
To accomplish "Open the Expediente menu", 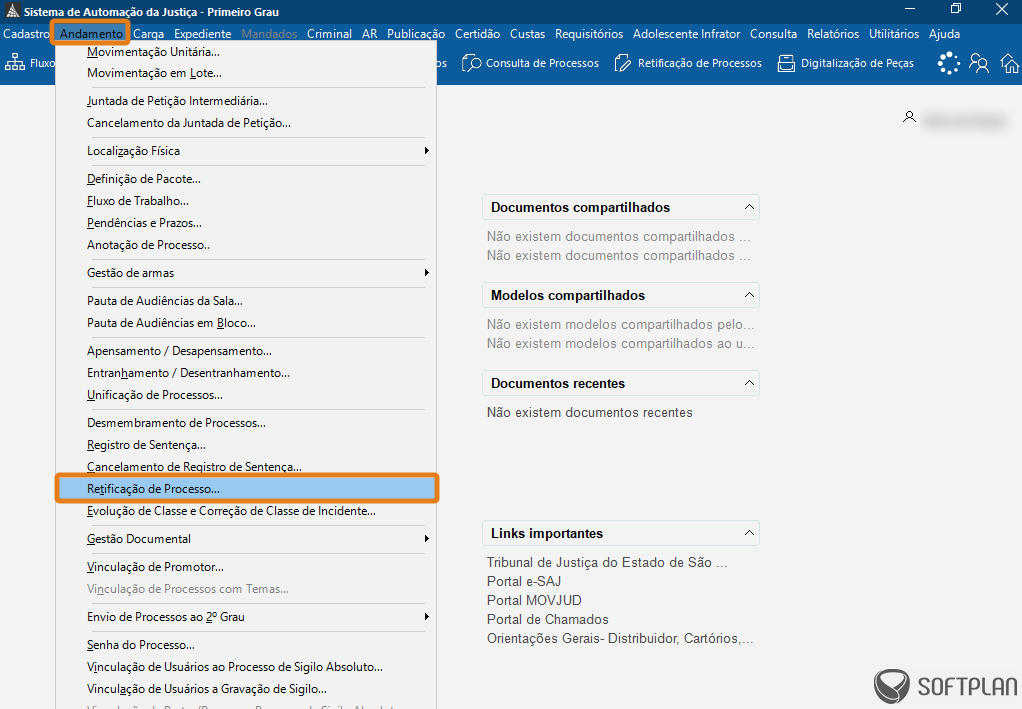I will (x=203, y=34).
